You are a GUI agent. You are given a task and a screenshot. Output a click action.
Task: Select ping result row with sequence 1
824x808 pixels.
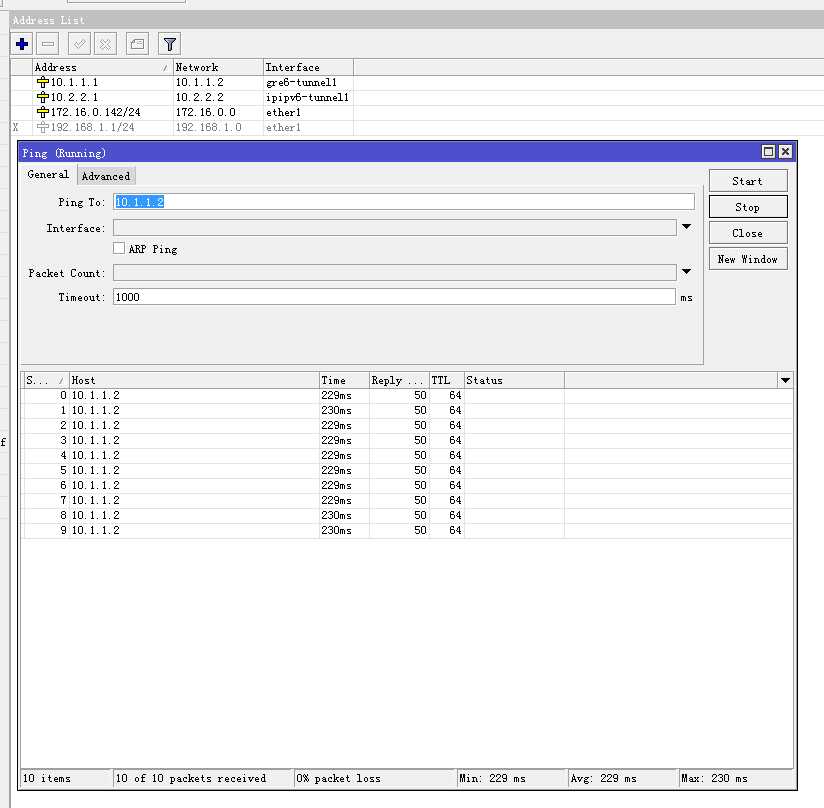pos(408,410)
